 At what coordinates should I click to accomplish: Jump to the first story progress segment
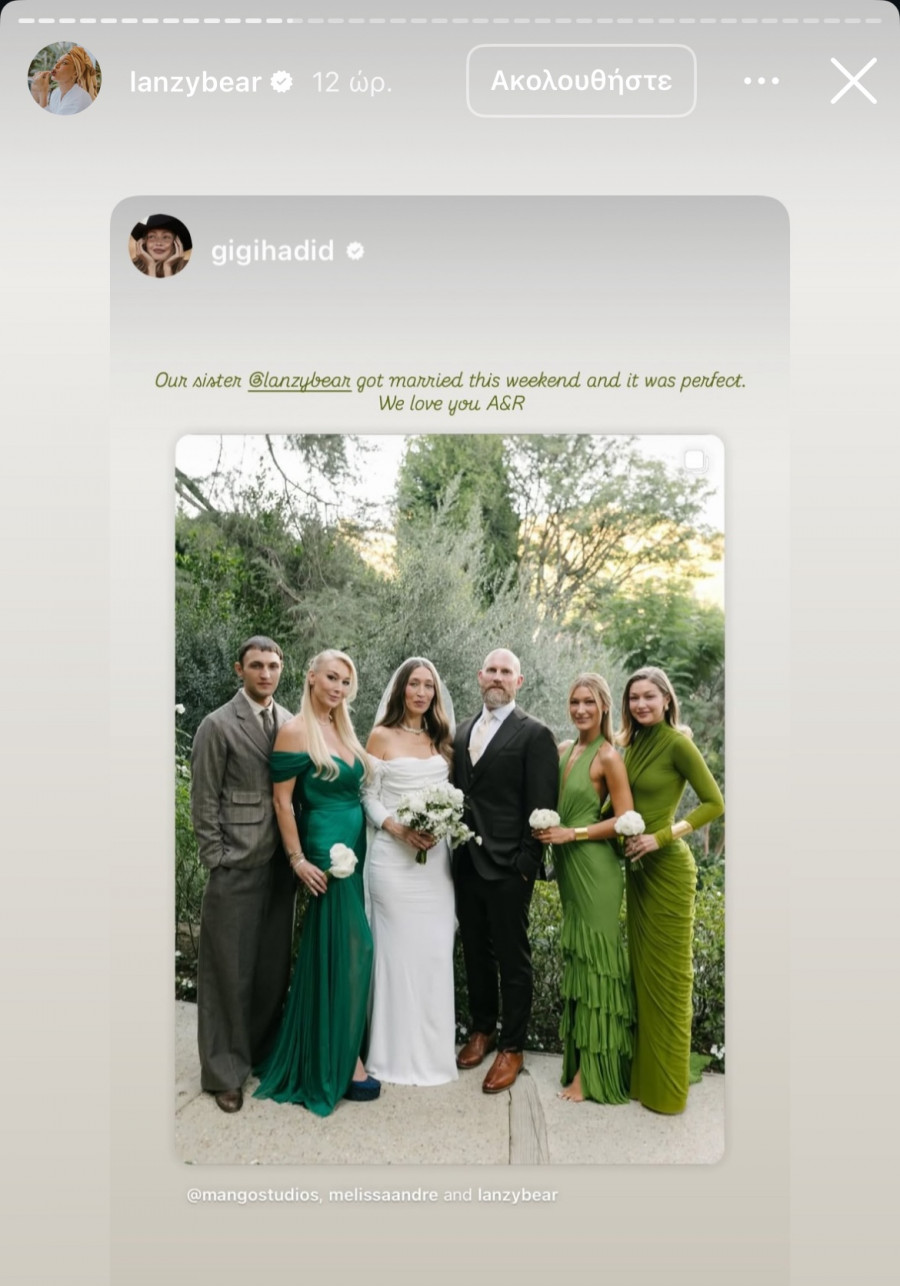click(28, 20)
